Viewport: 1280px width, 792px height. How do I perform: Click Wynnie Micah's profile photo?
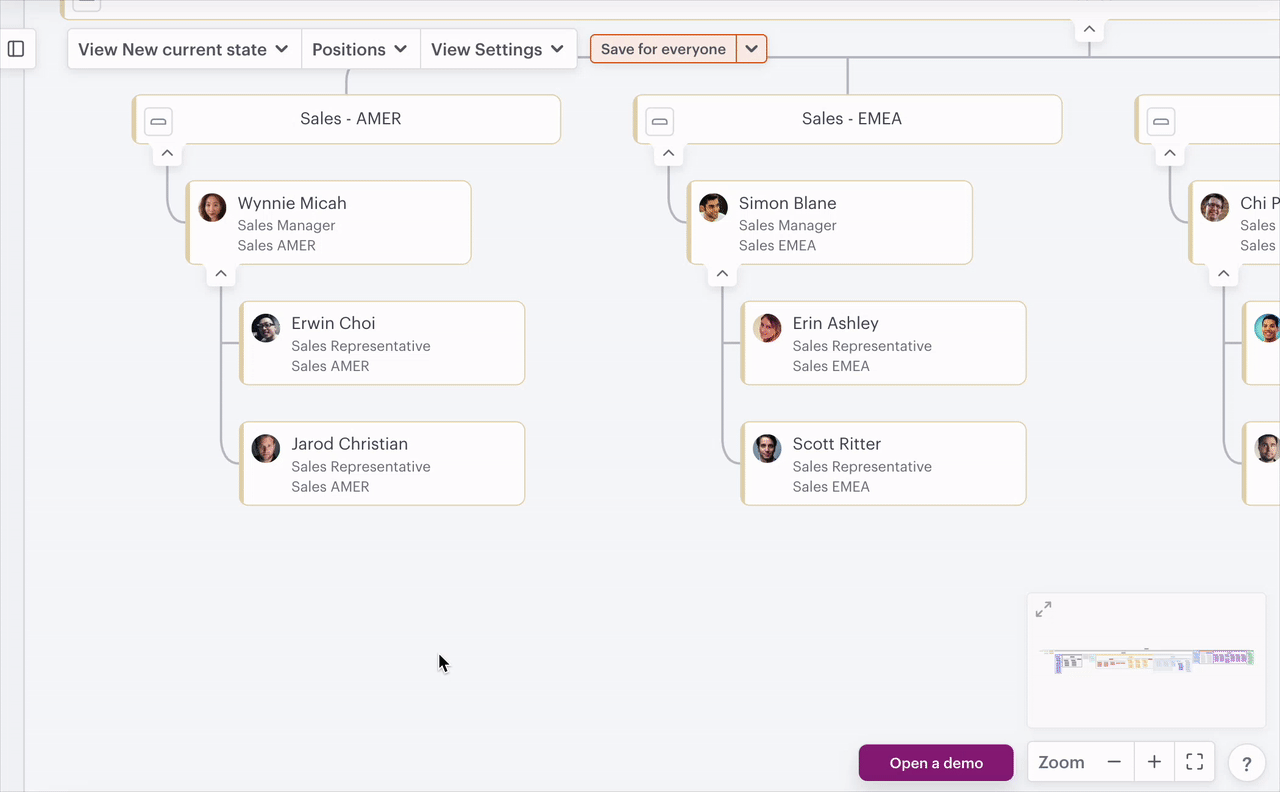tap(212, 207)
